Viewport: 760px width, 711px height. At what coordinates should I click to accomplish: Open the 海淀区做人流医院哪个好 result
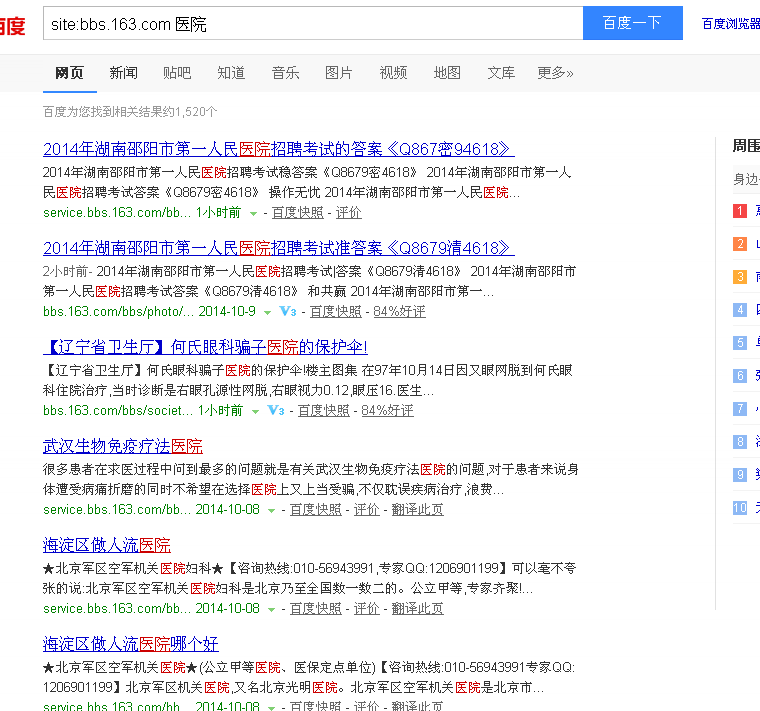pos(130,644)
